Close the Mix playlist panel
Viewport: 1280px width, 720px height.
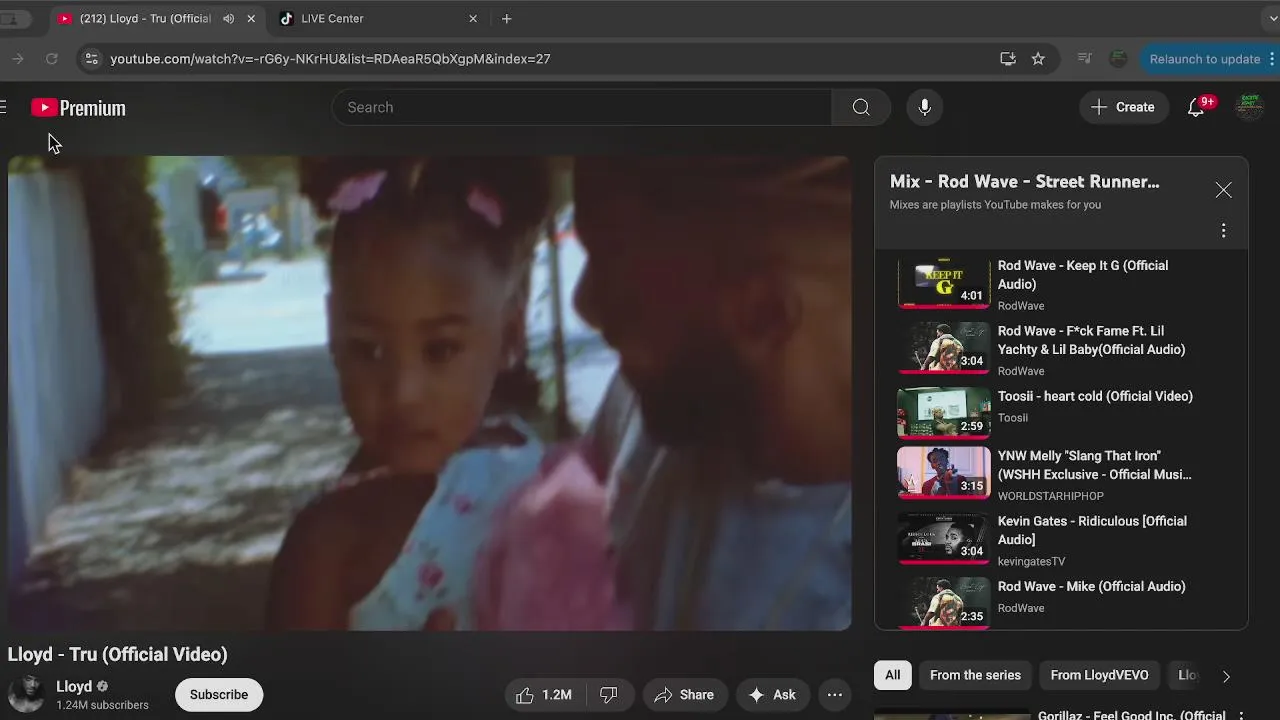[x=1223, y=190]
